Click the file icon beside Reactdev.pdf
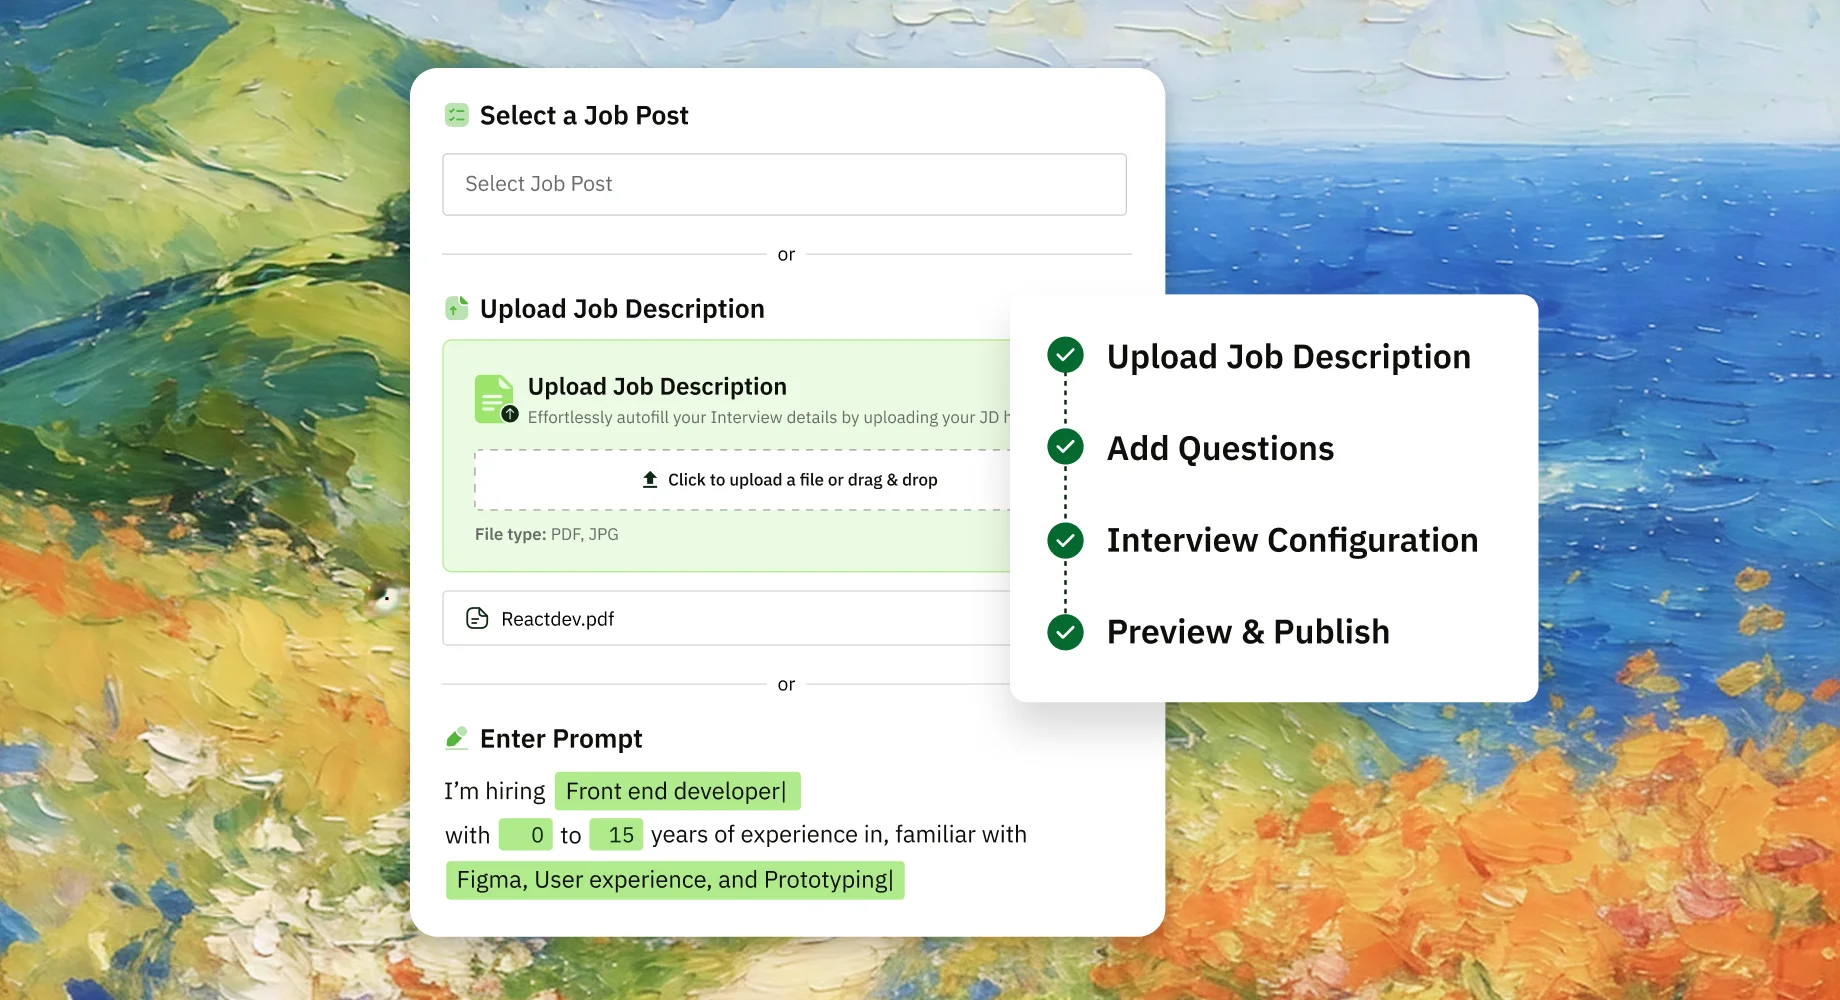 [477, 618]
